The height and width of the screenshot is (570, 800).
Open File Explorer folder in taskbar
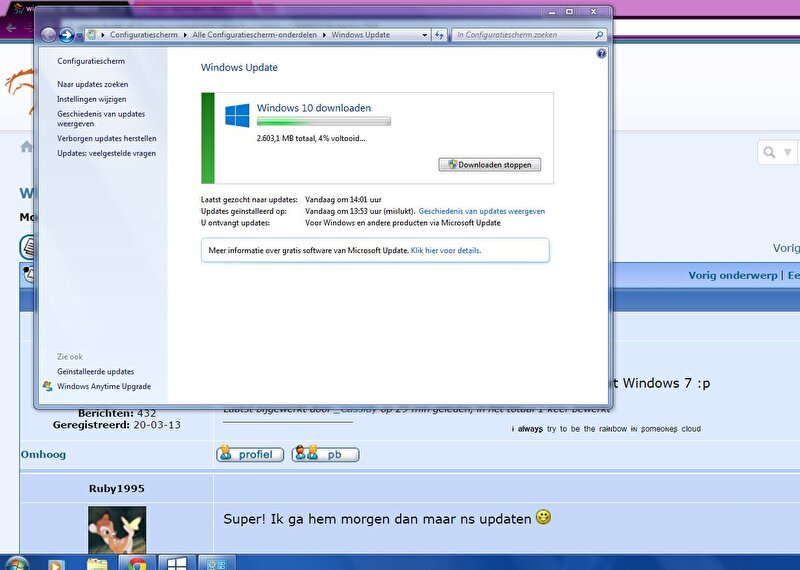(x=97, y=562)
